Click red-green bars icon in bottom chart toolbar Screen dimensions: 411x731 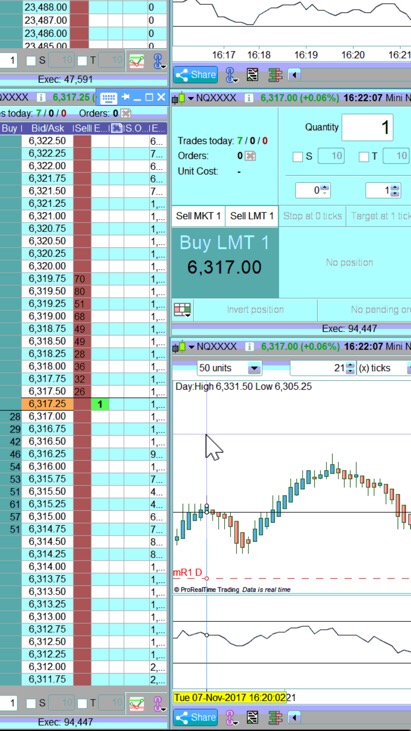(275, 717)
